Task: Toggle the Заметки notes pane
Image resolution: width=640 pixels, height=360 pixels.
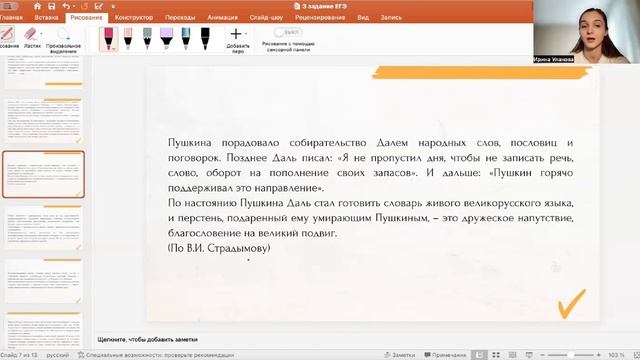Action: click(x=399, y=355)
